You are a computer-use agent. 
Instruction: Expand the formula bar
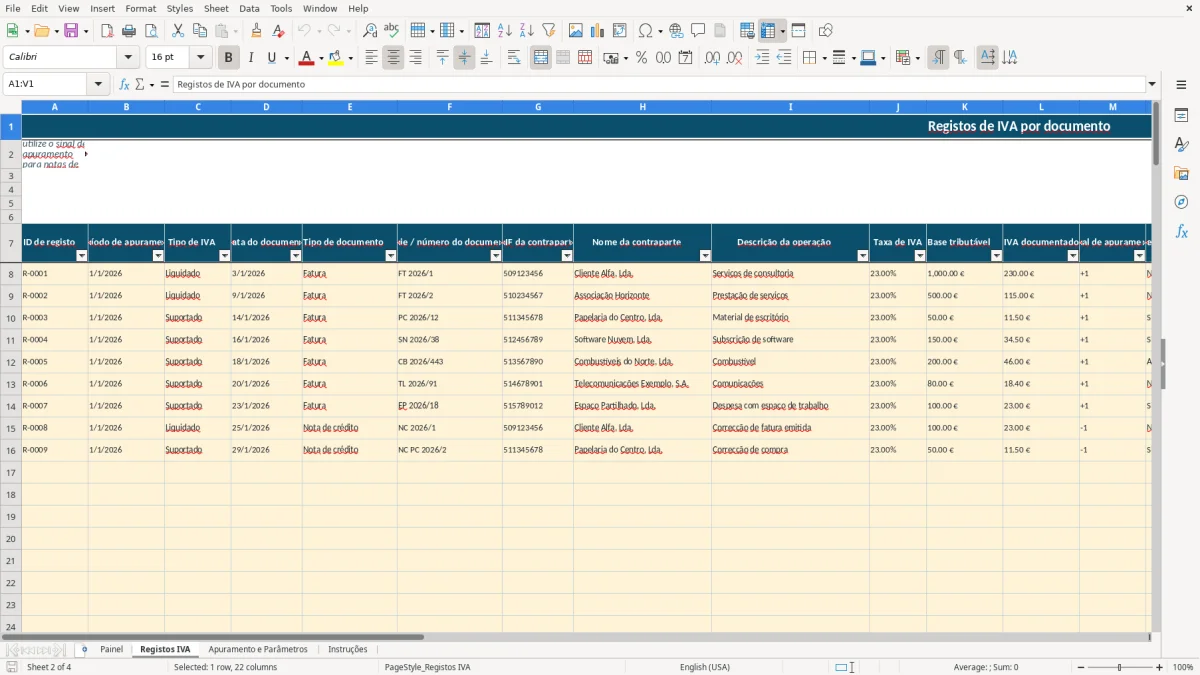(x=1152, y=84)
